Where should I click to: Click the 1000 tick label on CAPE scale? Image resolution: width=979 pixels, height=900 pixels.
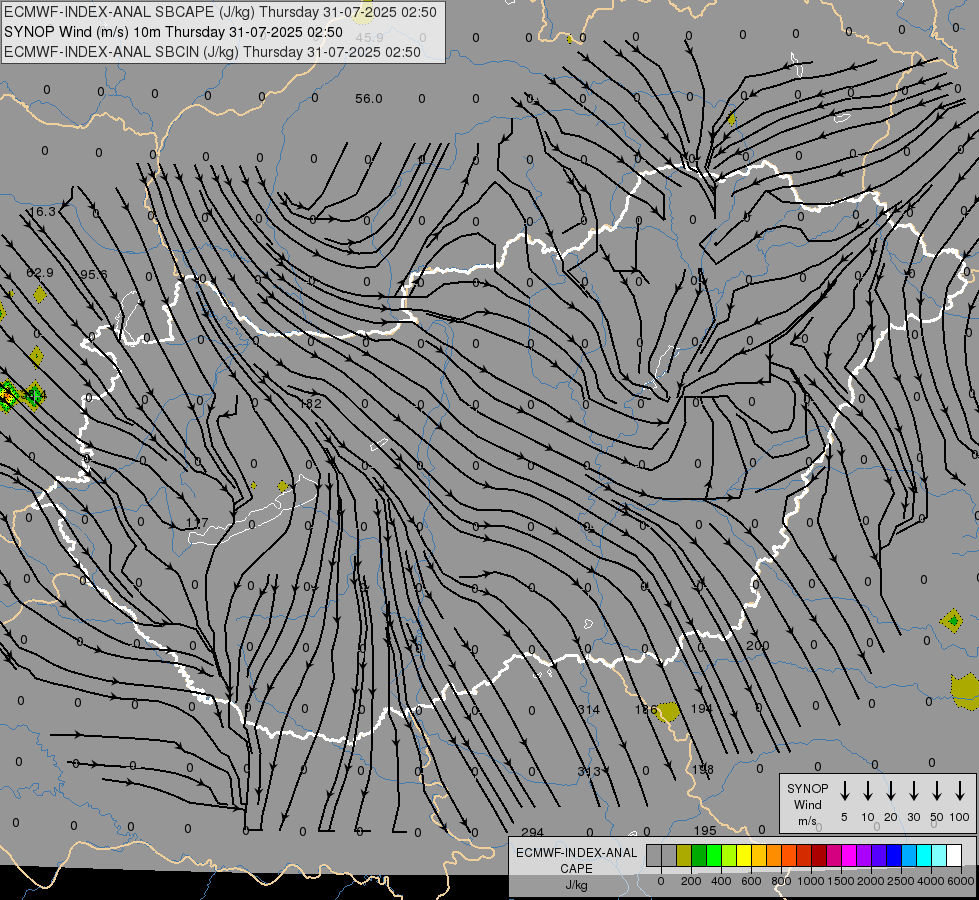click(811, 881)
